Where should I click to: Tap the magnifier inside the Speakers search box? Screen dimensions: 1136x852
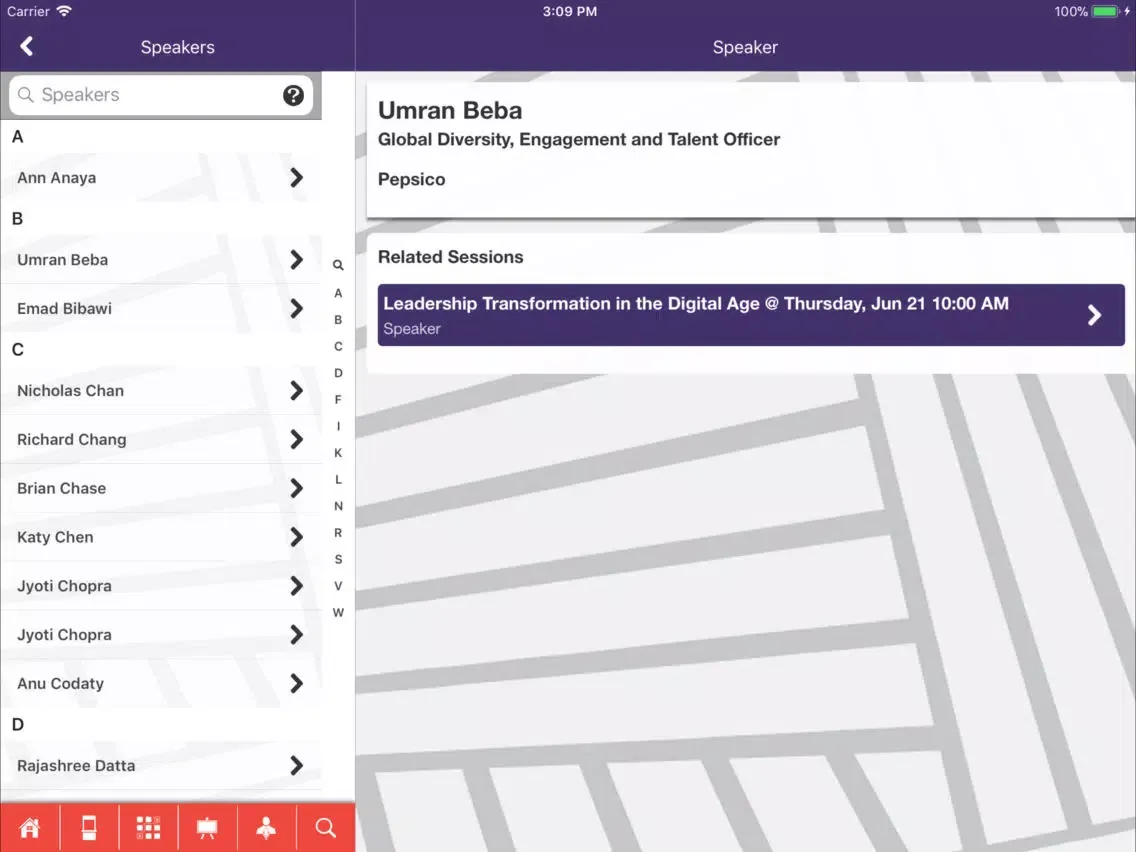(x=25, y=95)
